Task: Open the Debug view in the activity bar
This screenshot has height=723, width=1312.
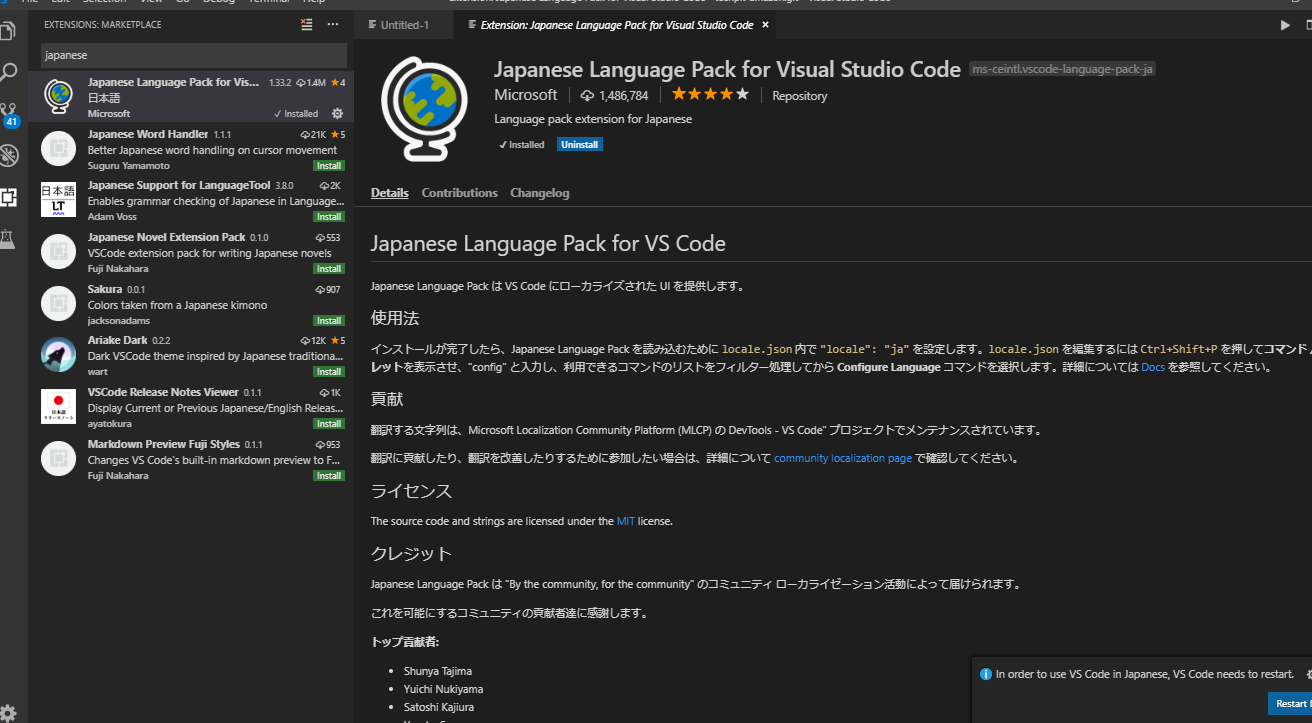Action: [8, 155]
